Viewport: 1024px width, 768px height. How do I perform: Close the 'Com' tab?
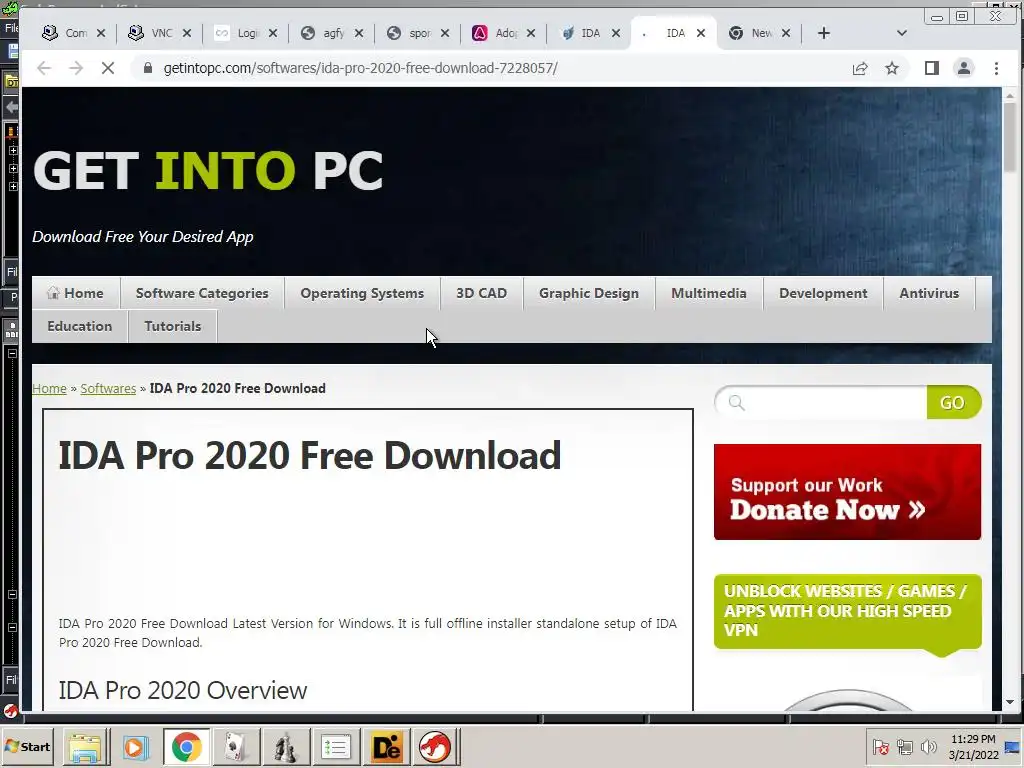click(x=101, y=33)
